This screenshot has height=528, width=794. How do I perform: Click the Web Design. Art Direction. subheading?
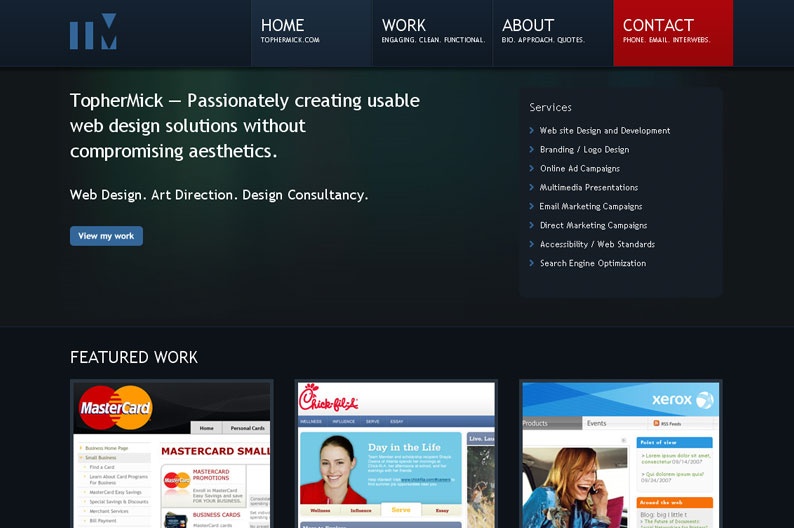tap(219, 195)
